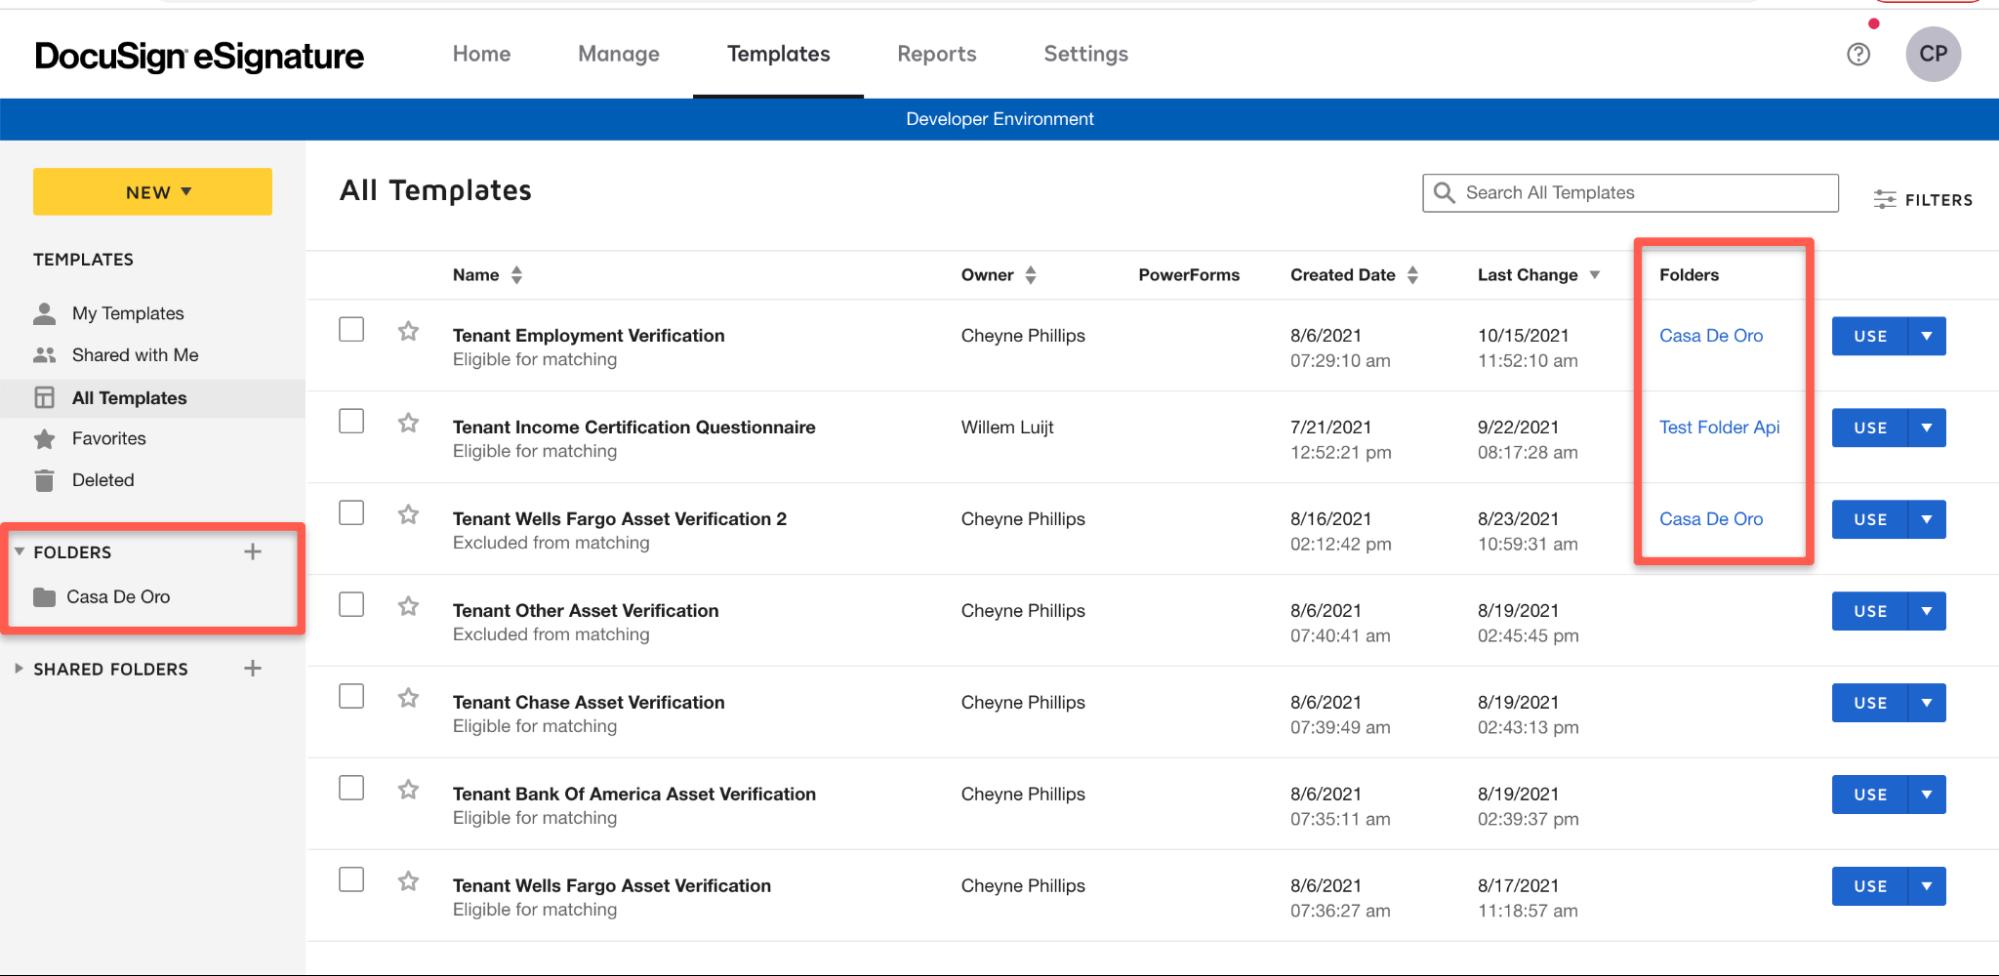The image size is (1999, 976).
Task: Sort templates by Name column arrows
Action: 516,275
